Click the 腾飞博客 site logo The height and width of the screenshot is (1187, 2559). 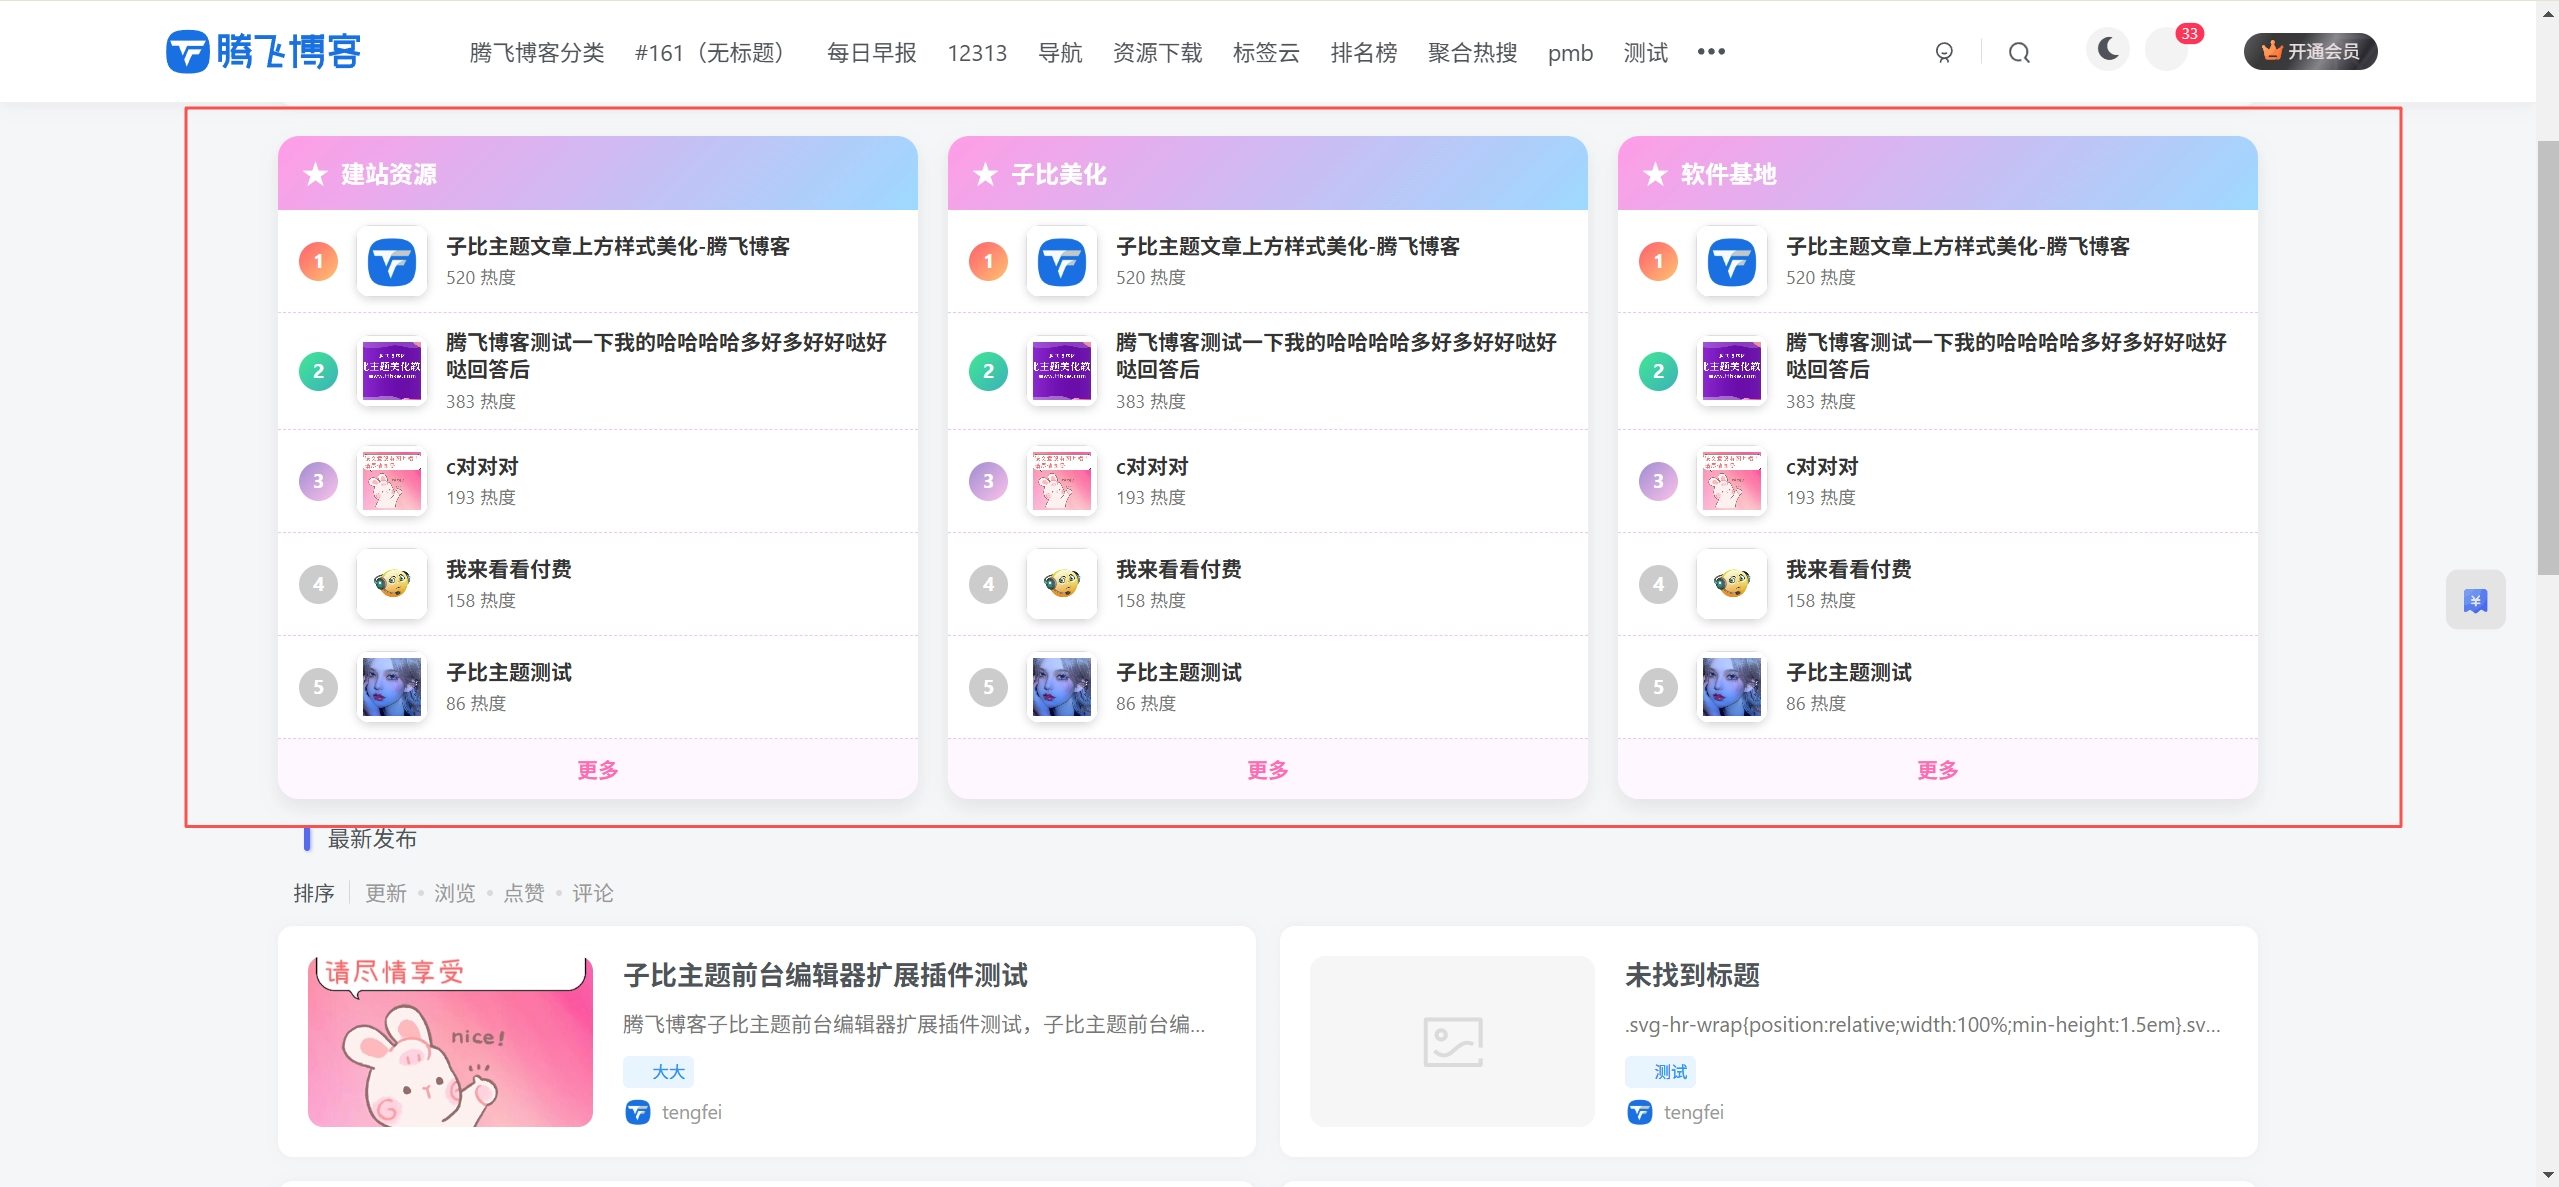[263, 51]
